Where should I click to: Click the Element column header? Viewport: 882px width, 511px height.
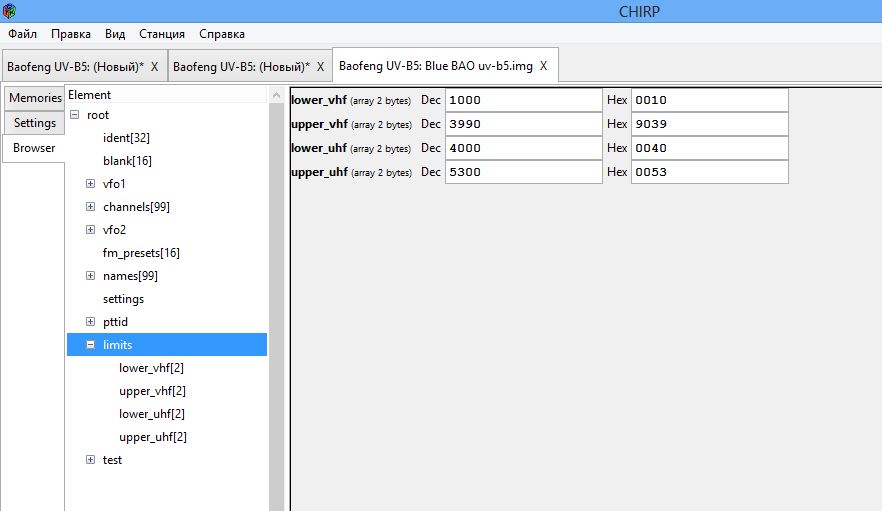click(x=166, y=95)
